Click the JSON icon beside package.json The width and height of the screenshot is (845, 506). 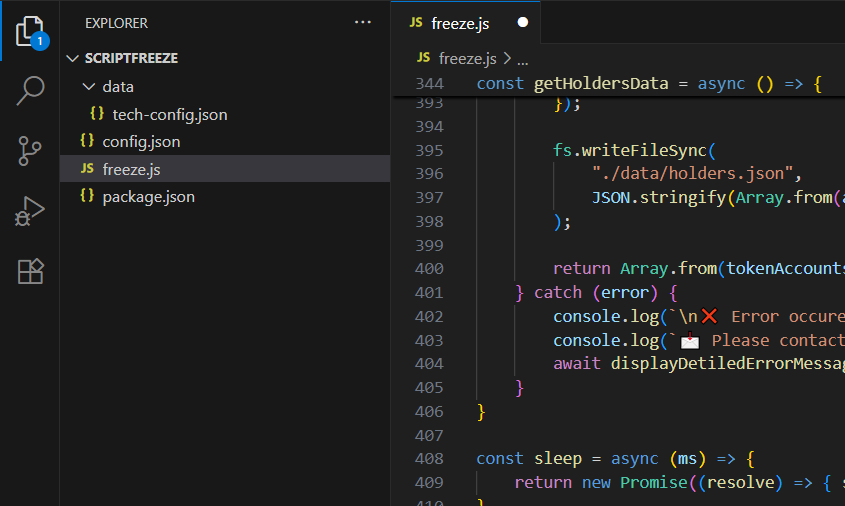click(x=87, y=196)
